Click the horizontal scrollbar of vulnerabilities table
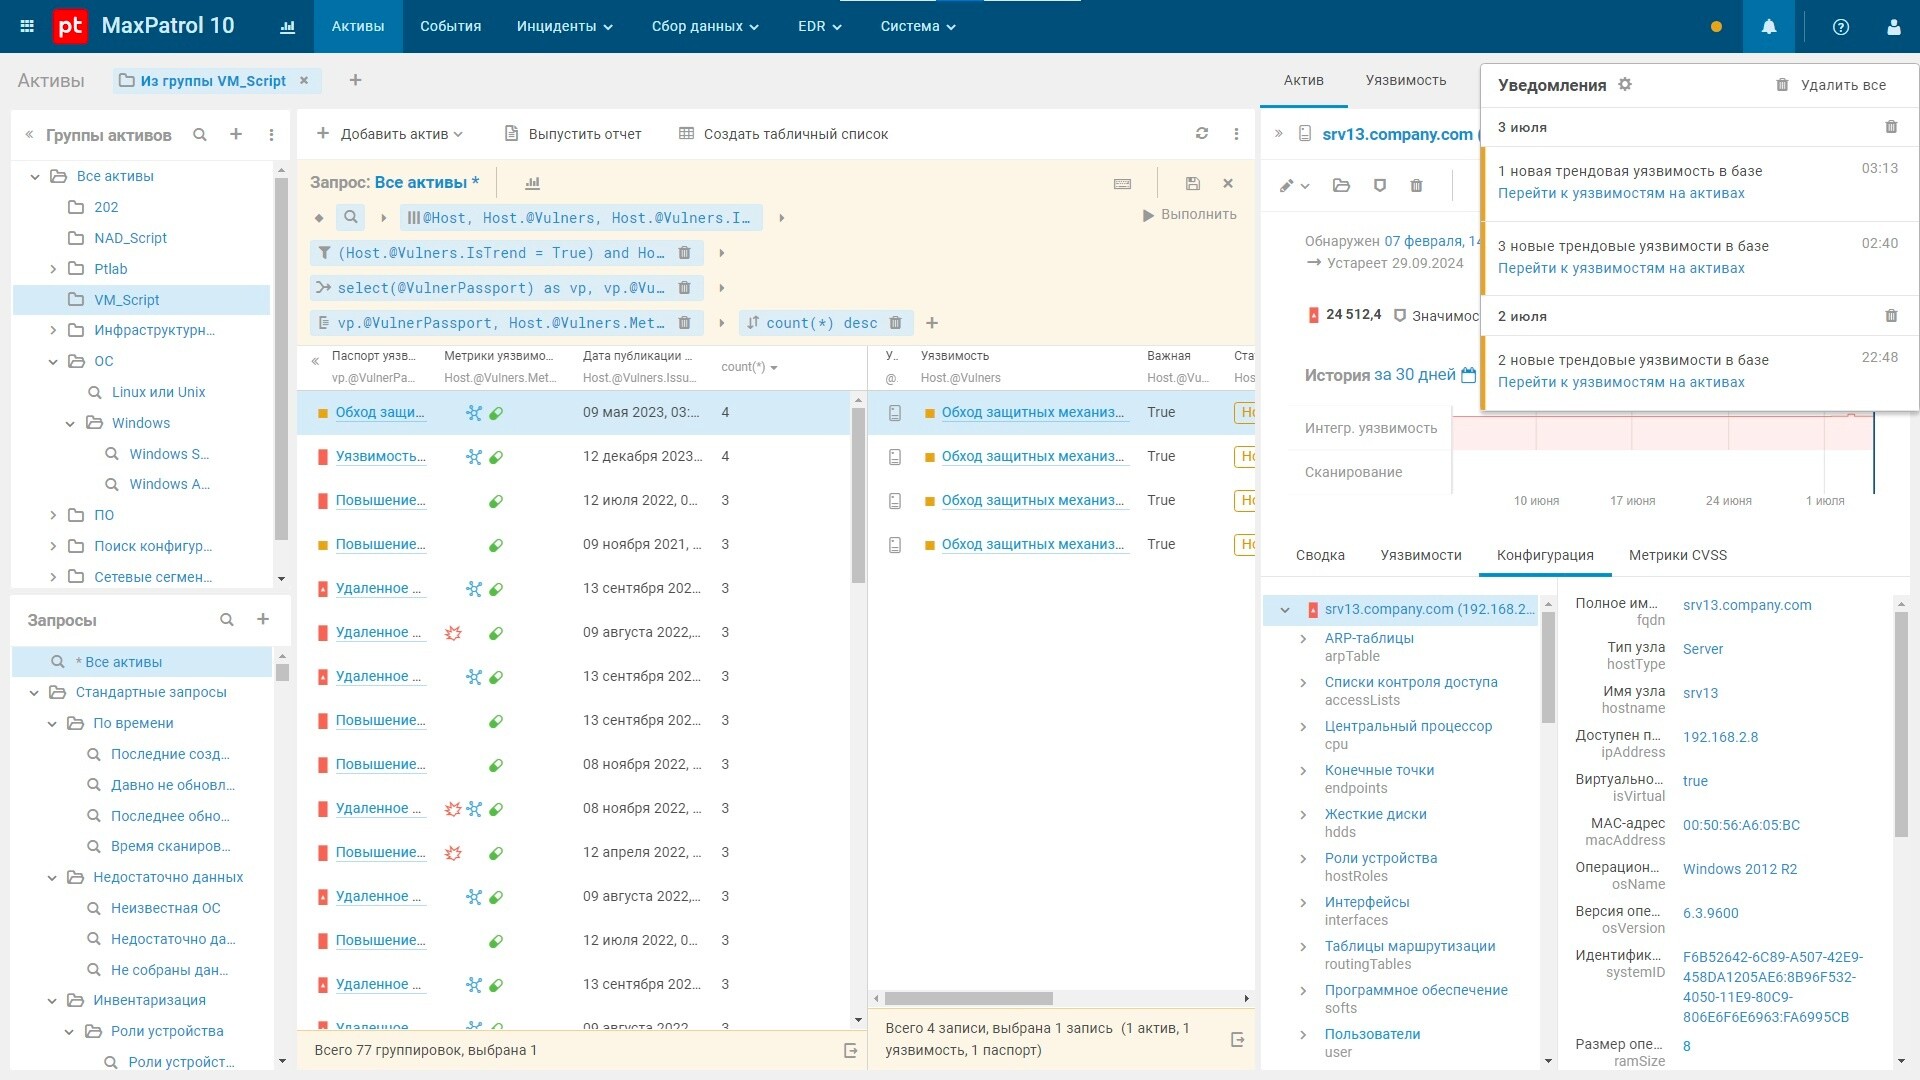This screenshot has height=1080, width=1920. 968,999
